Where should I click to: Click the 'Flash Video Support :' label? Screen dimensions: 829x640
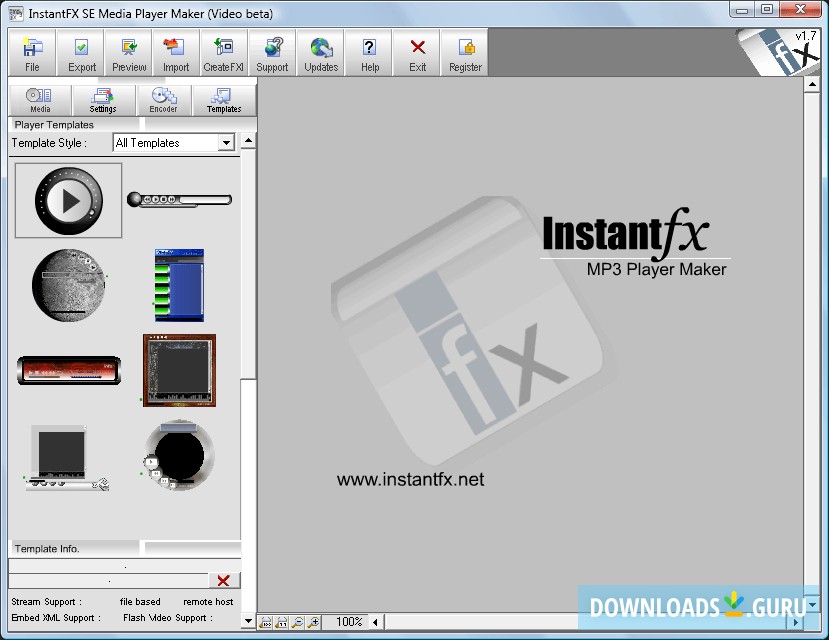click(x=168, y=617)
